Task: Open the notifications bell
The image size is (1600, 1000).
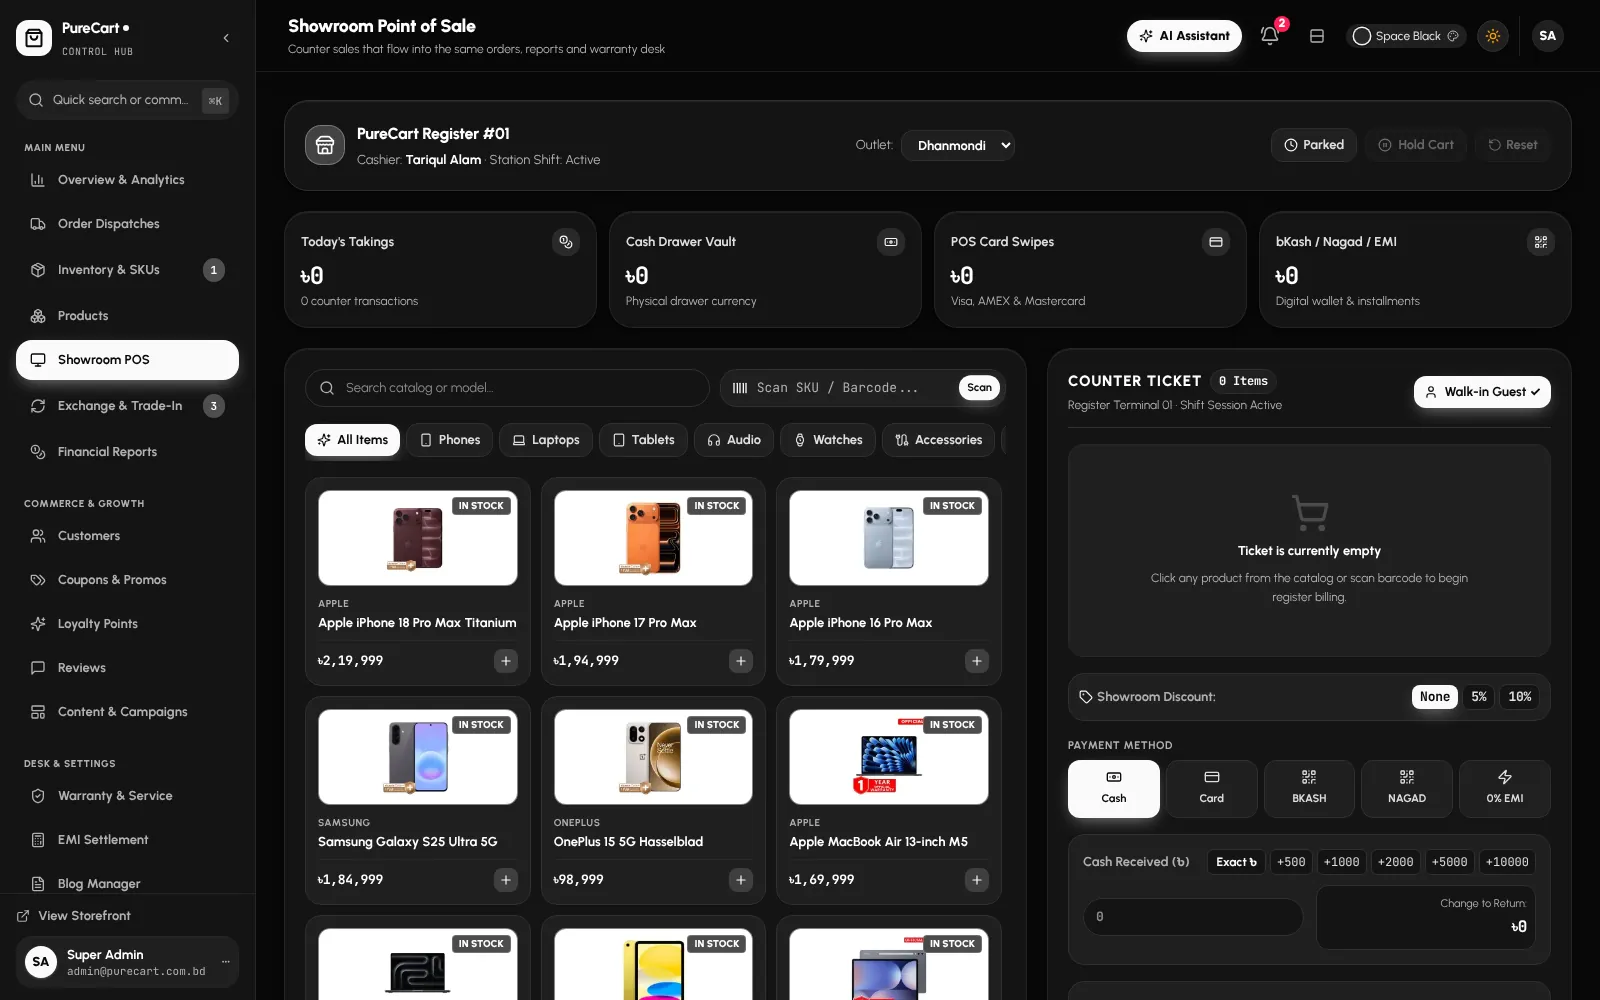Action: pyautogui.click(x=1270, y=36)
